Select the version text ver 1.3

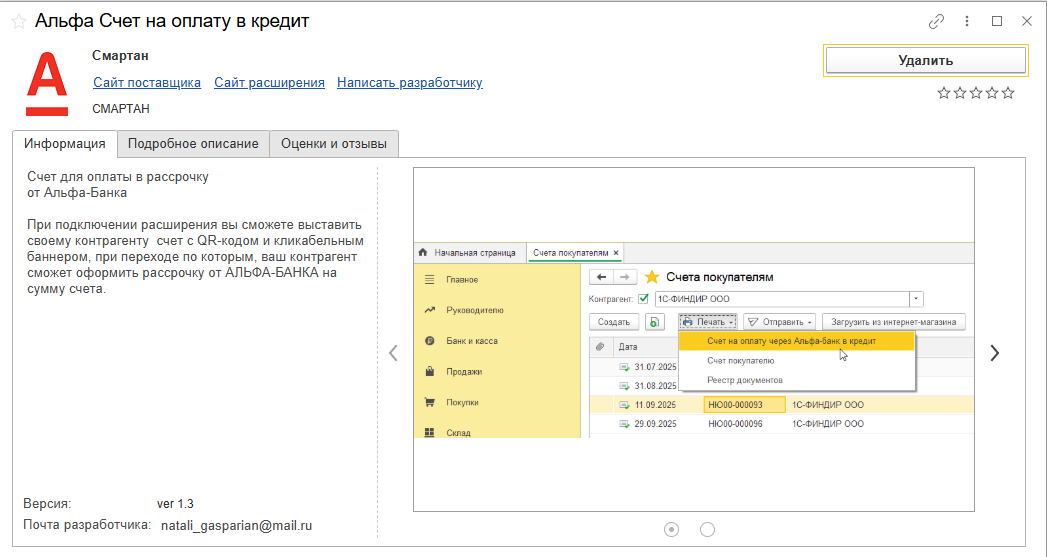click(x=175, y=504)
